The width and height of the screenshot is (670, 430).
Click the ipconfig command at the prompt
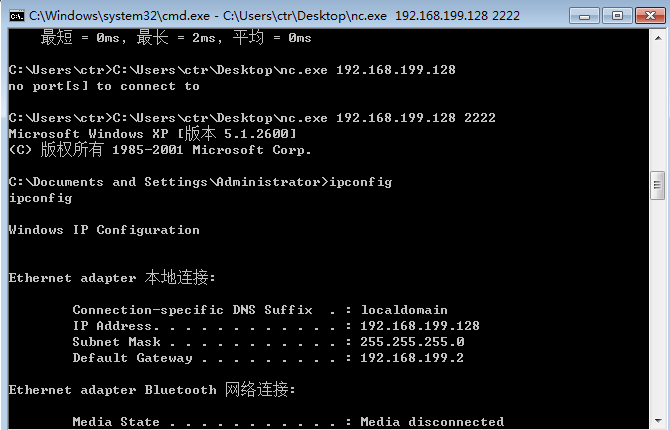click(x=361, y=182)
